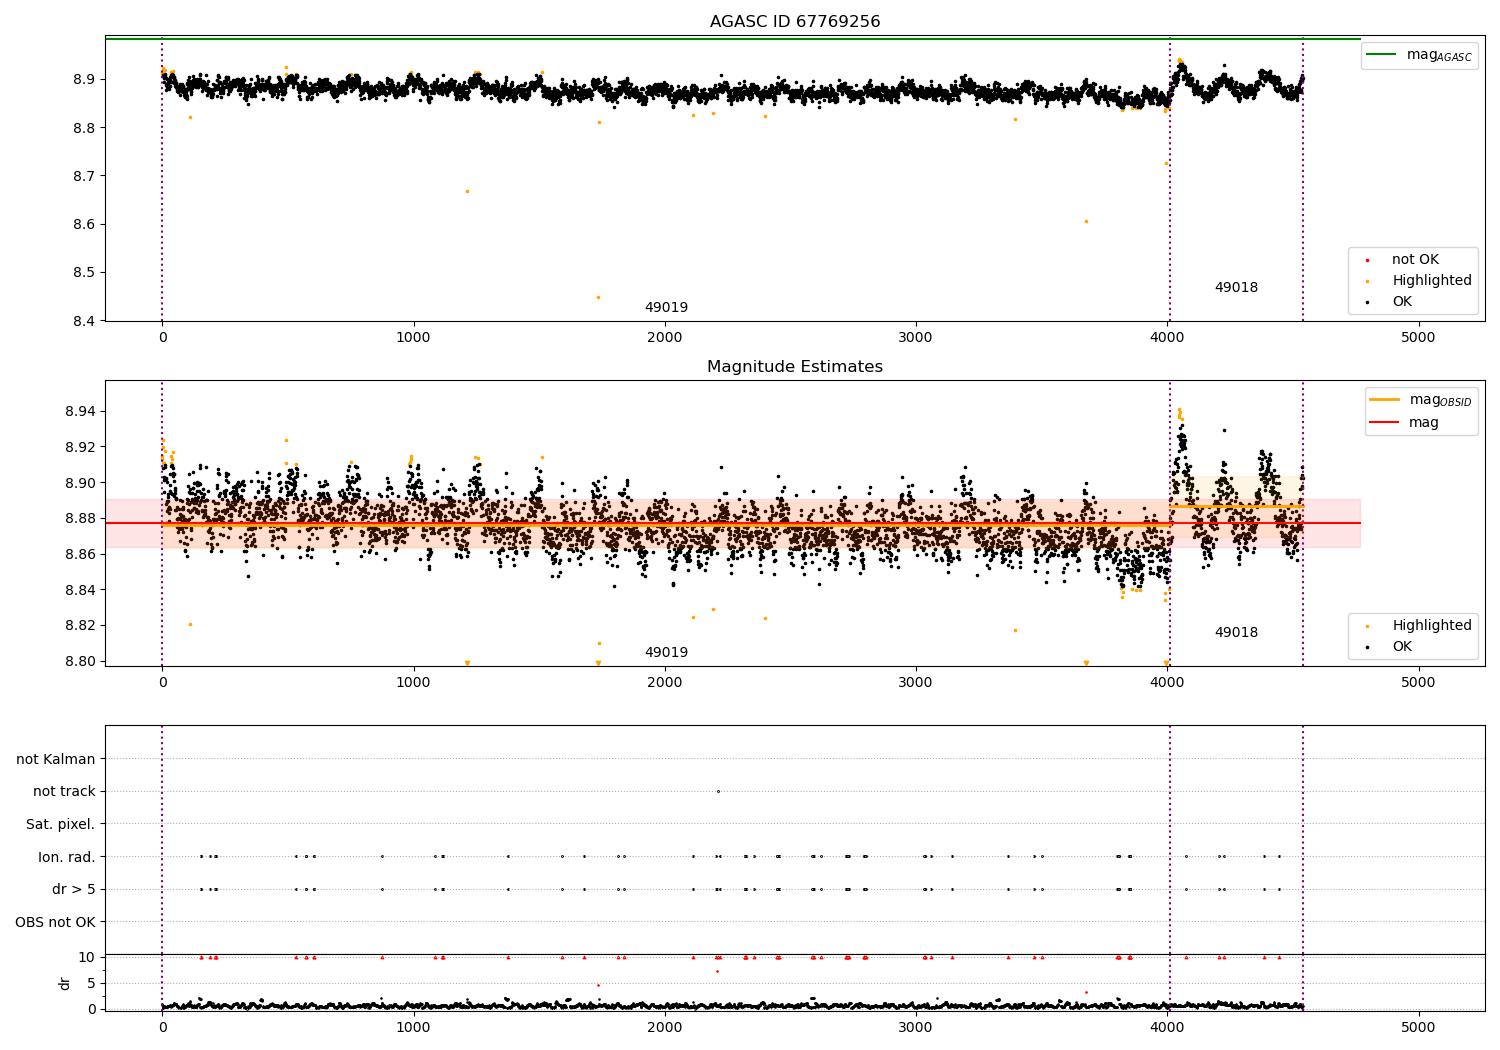Click the 8.4 tick on the top plot
This screenshot has width=1500, height=1050.
pos(84,321)
